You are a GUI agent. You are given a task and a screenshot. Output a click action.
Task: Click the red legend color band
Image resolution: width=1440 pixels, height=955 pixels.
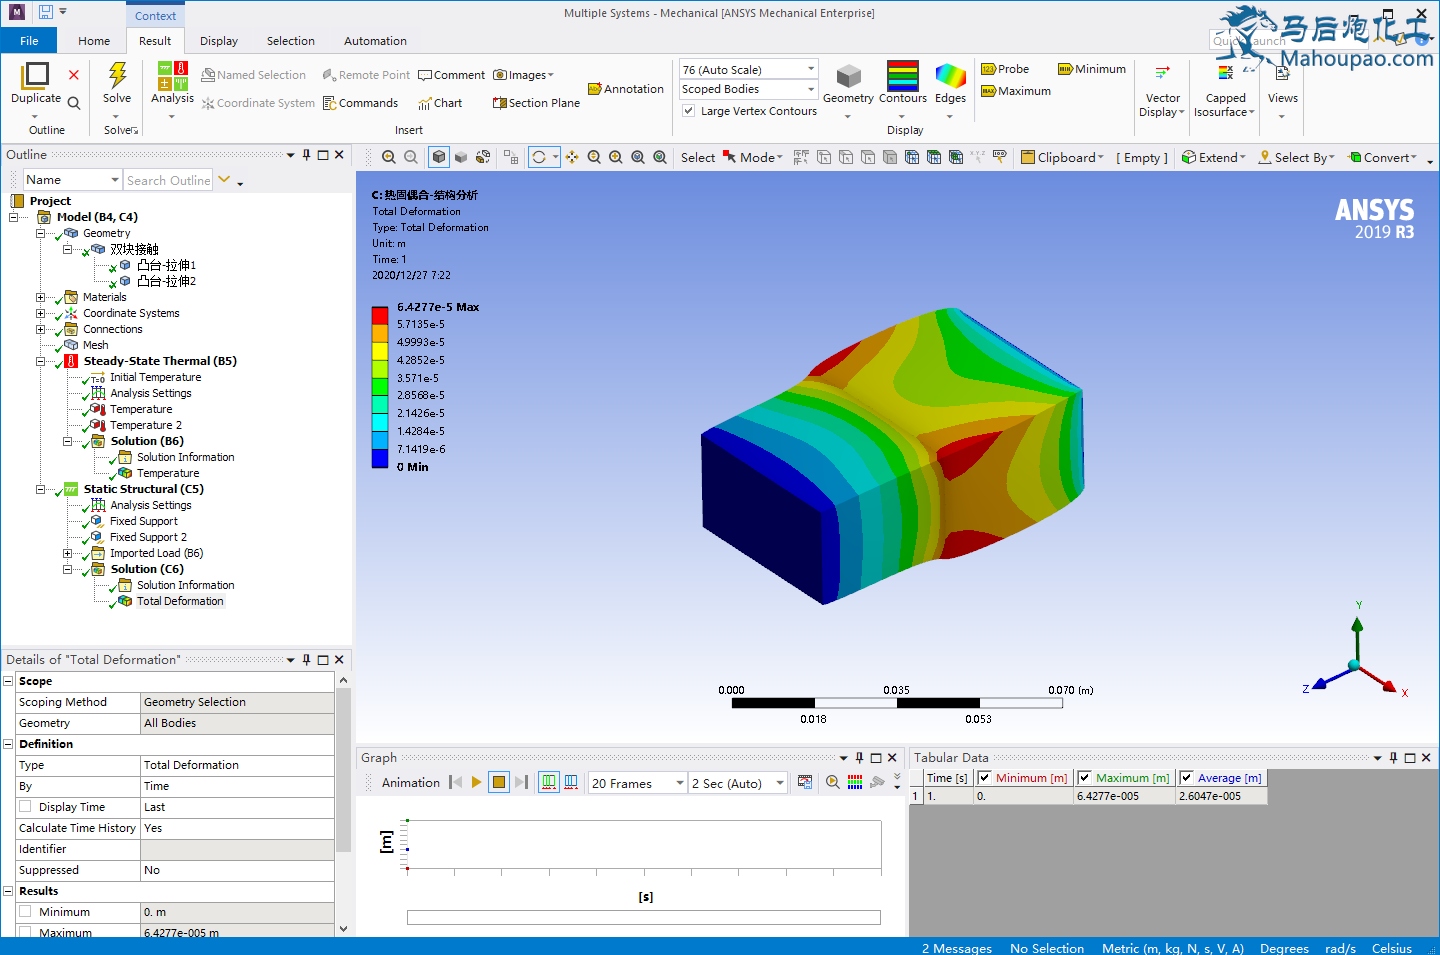click(x=380, y=315)
